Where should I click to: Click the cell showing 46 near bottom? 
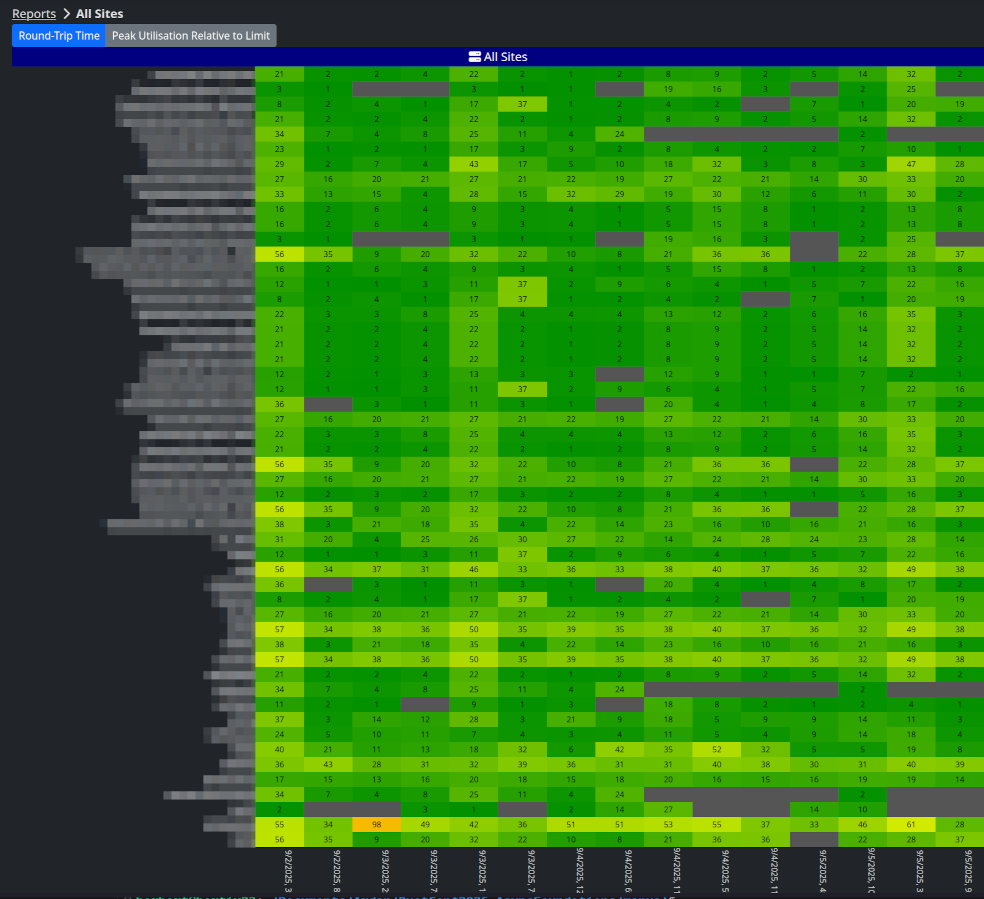coord(862,823)
